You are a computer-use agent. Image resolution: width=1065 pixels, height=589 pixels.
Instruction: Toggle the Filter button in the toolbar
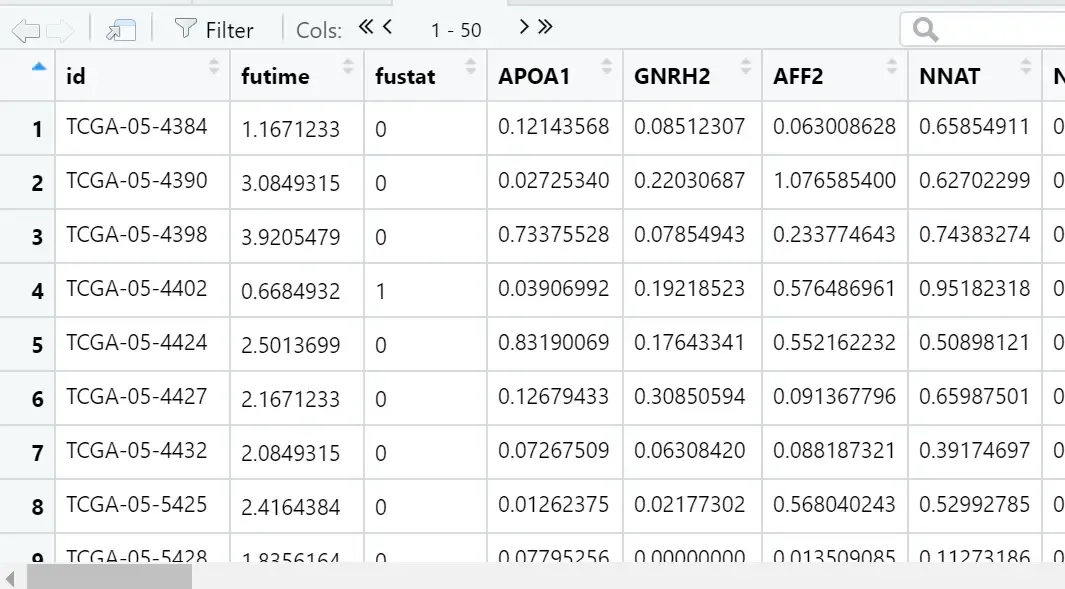click(x=214, y=30)
